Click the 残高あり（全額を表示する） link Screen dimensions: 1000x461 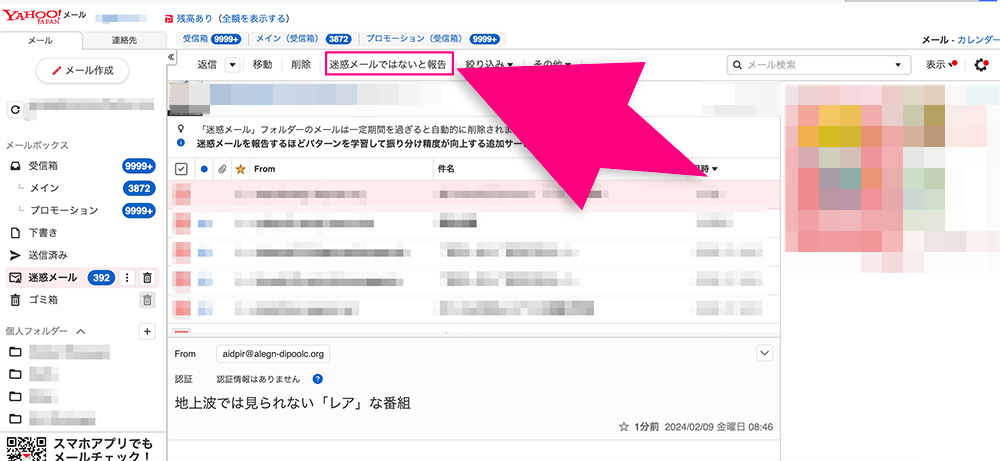point(232,18)
